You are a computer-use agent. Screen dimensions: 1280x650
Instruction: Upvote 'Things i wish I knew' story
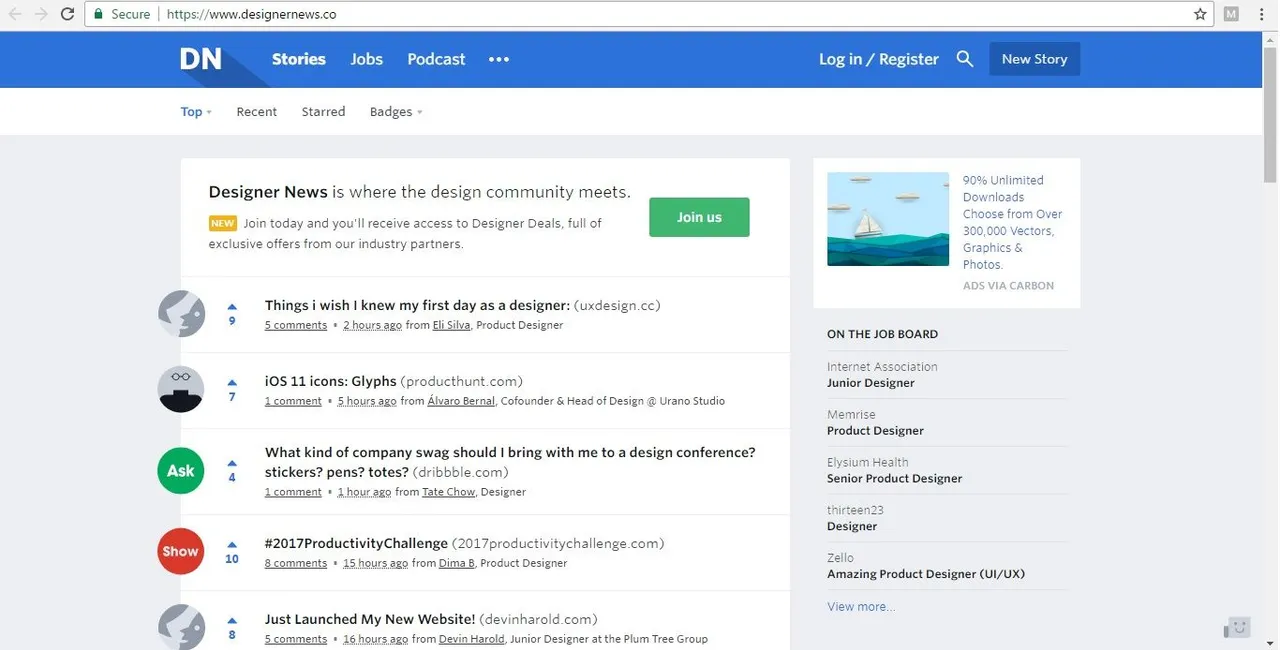click(232, 307)
